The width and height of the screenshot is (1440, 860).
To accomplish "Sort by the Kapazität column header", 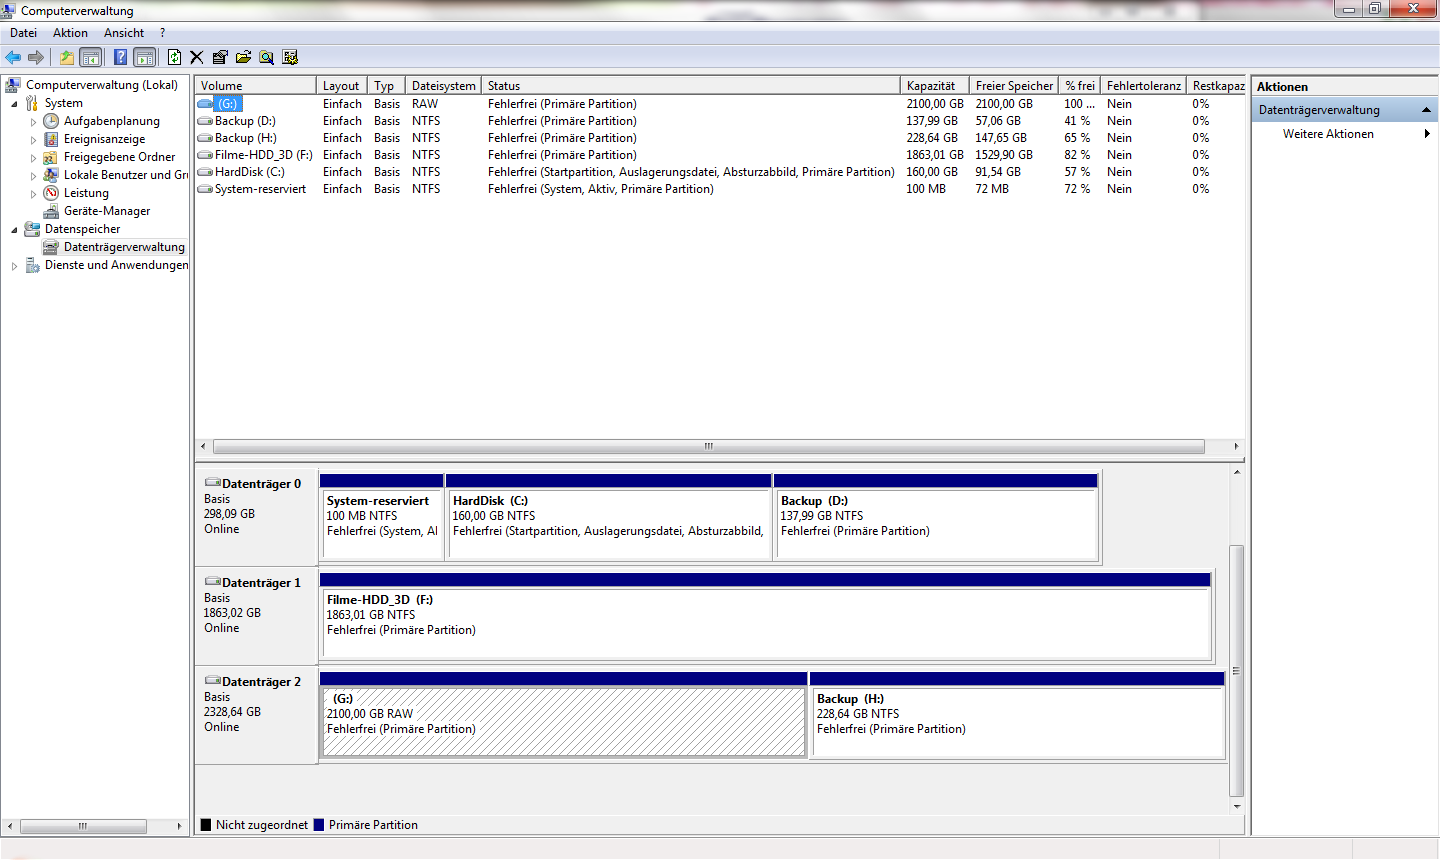I will click(x=935, y=86).
